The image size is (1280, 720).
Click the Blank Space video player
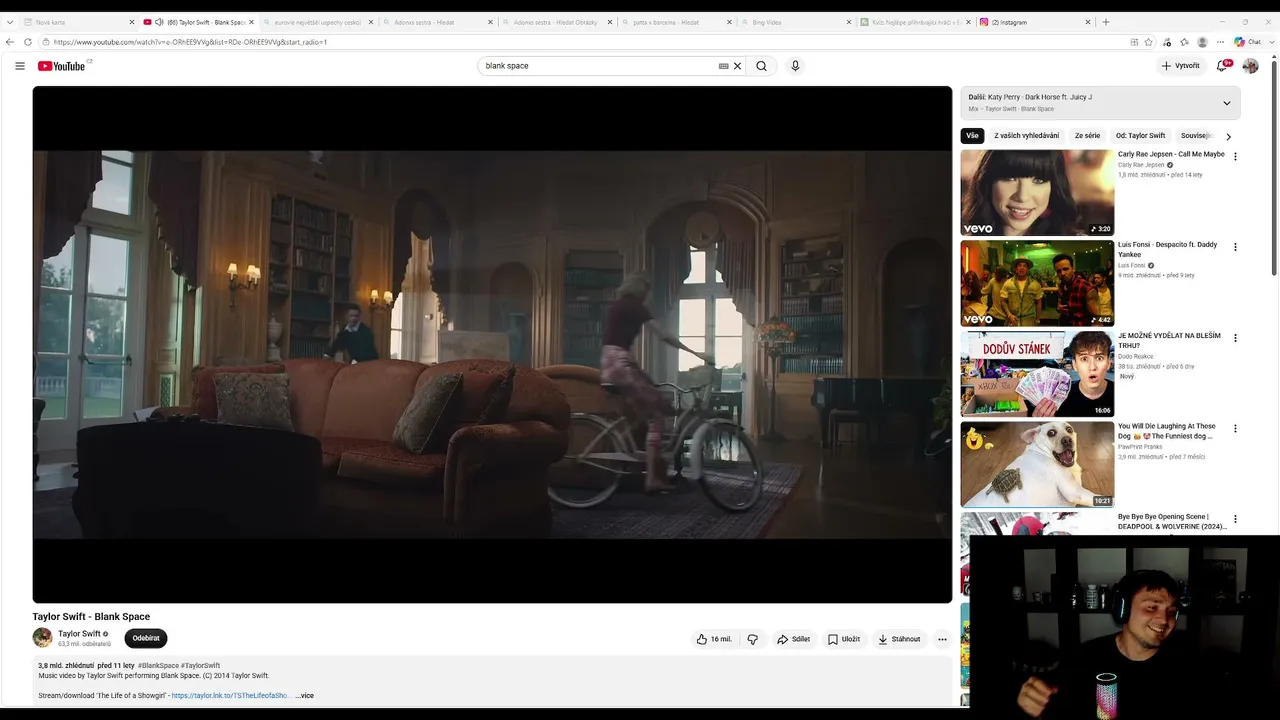click(x=492, y=344)
